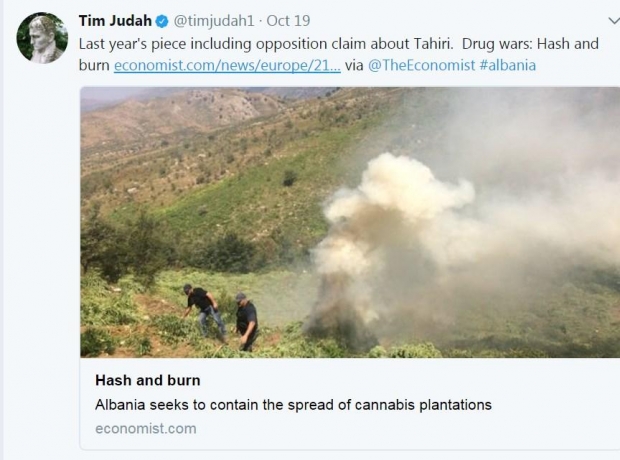Expand the tweet options chevron

pyautogui.click(x=614, y=20)
